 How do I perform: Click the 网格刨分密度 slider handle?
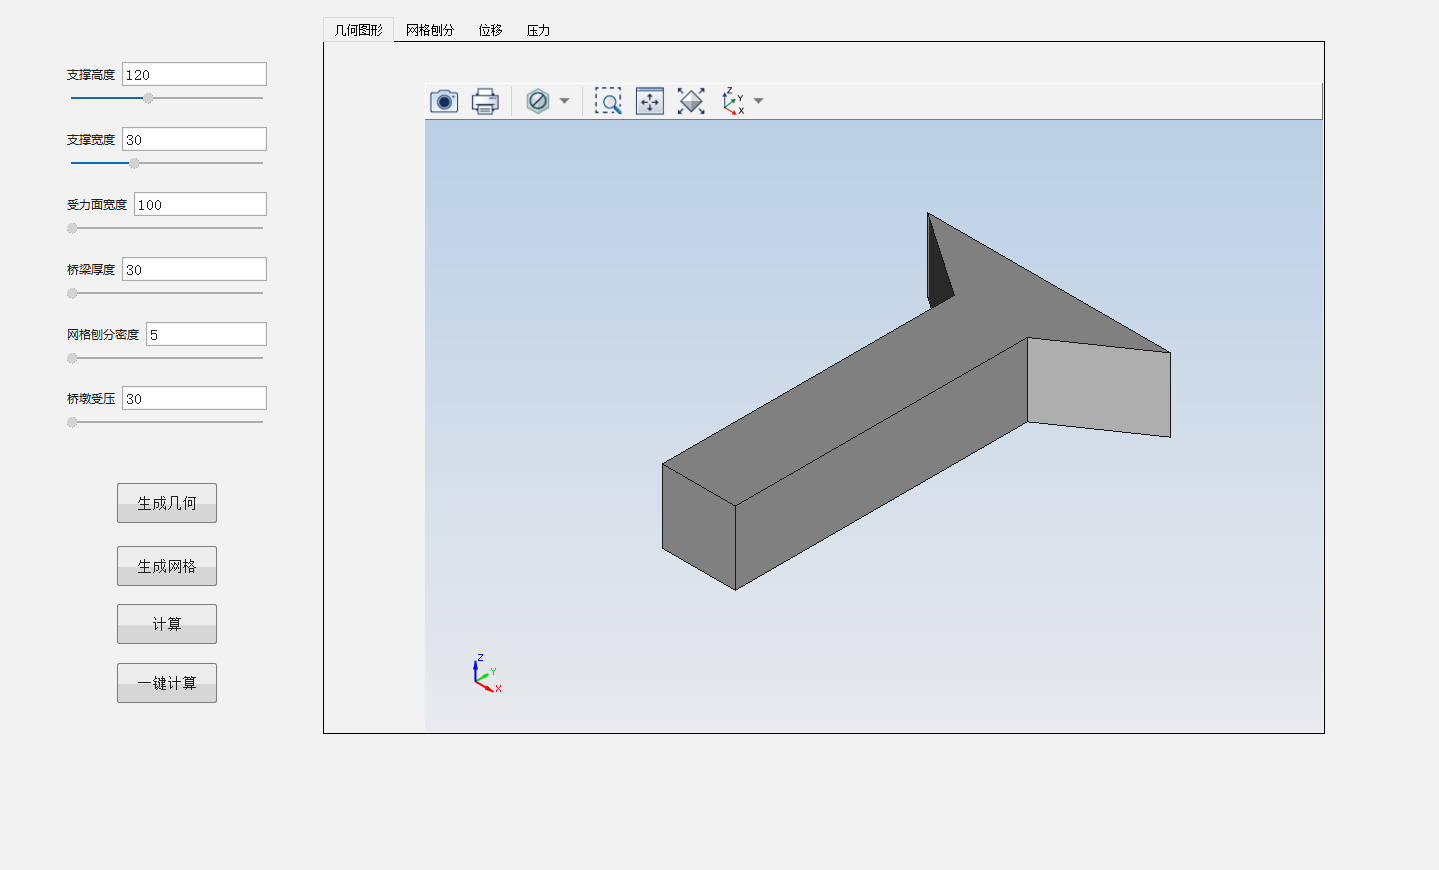click(x=72, y=358)
